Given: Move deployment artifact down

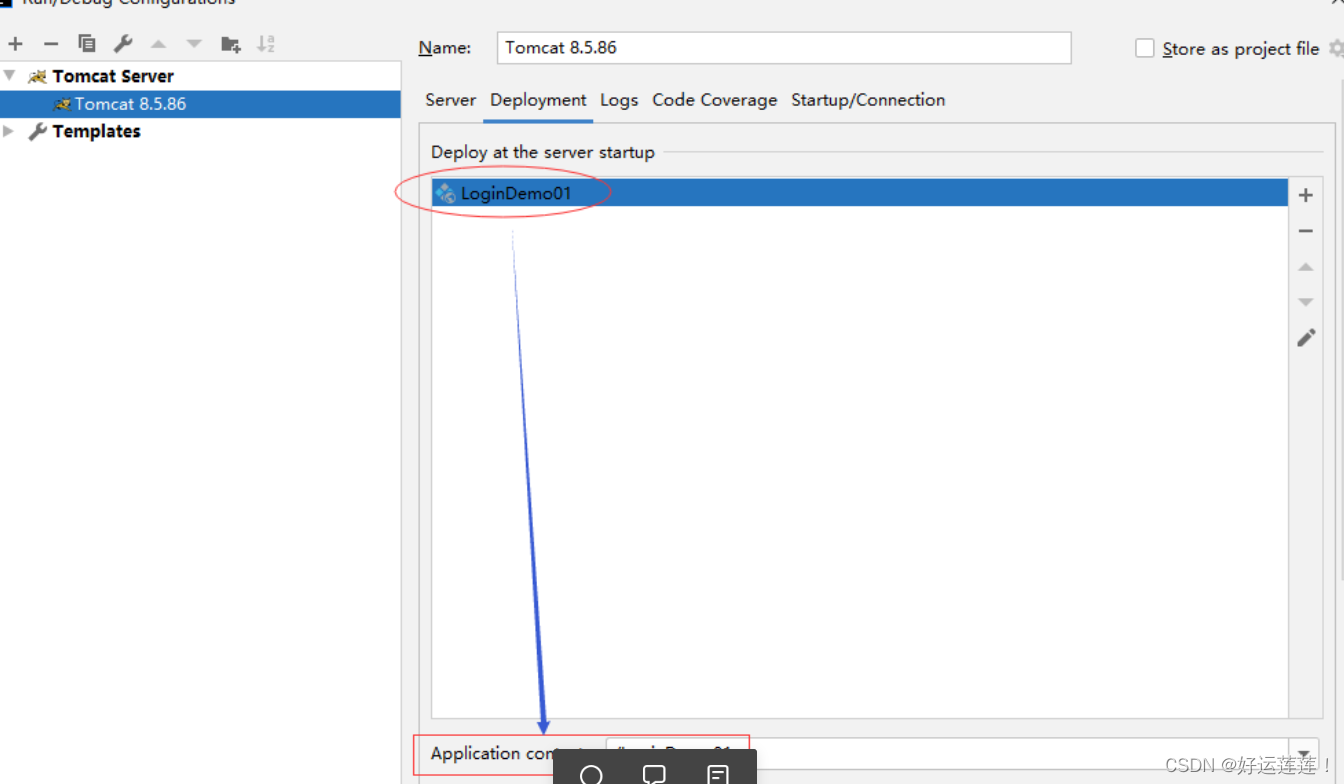Looking at the screenshot, I should (x=1306, y=302).
